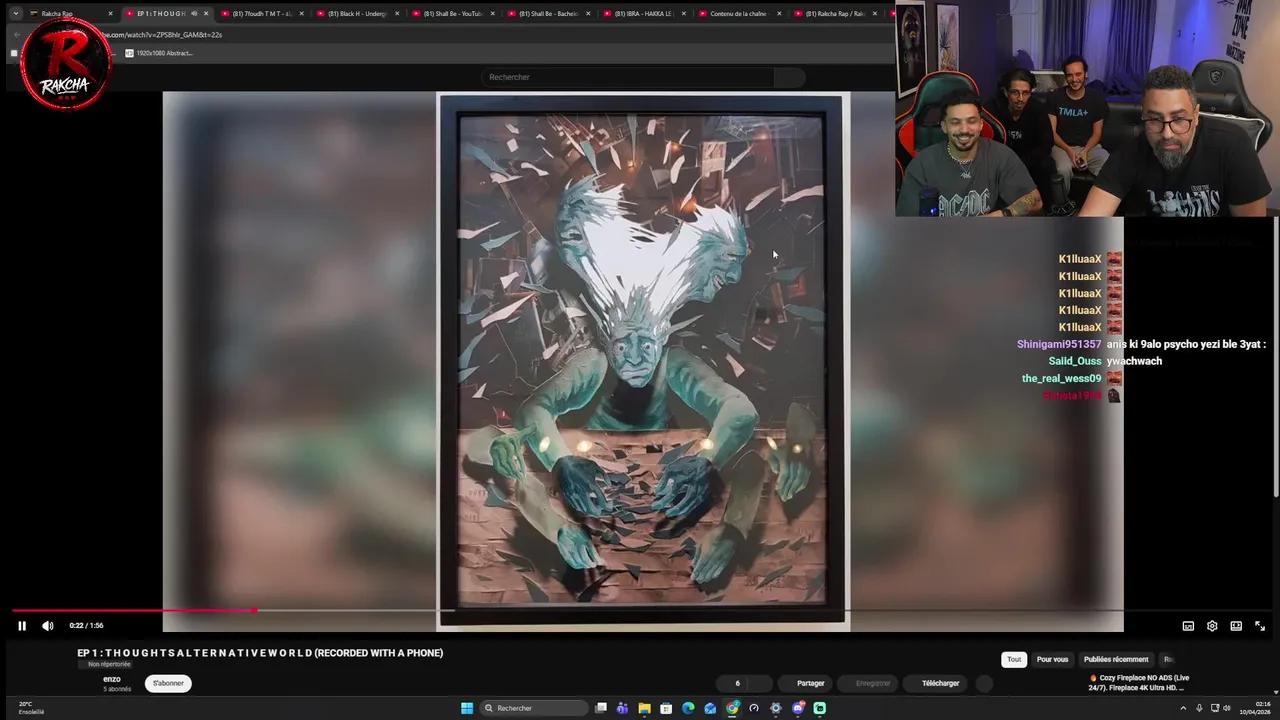The image size is (1280, 720).
Task: Click the S'abonner subscribe button
Action: pos(168,683)
